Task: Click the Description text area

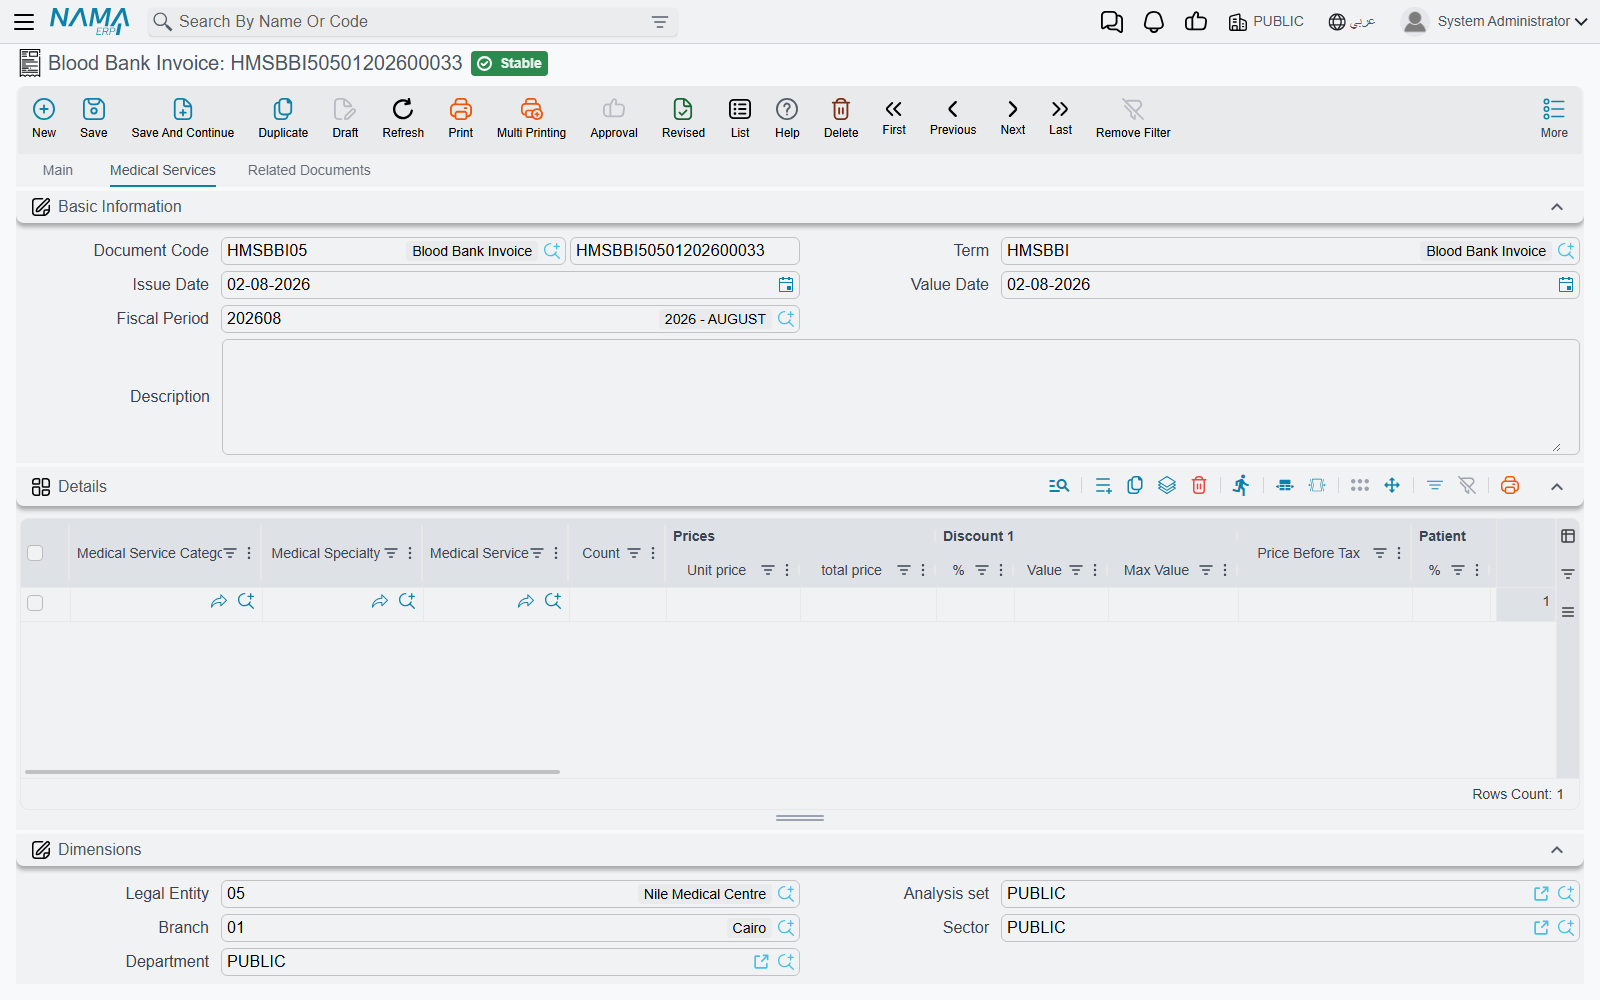Action: [x=900, y=397]
